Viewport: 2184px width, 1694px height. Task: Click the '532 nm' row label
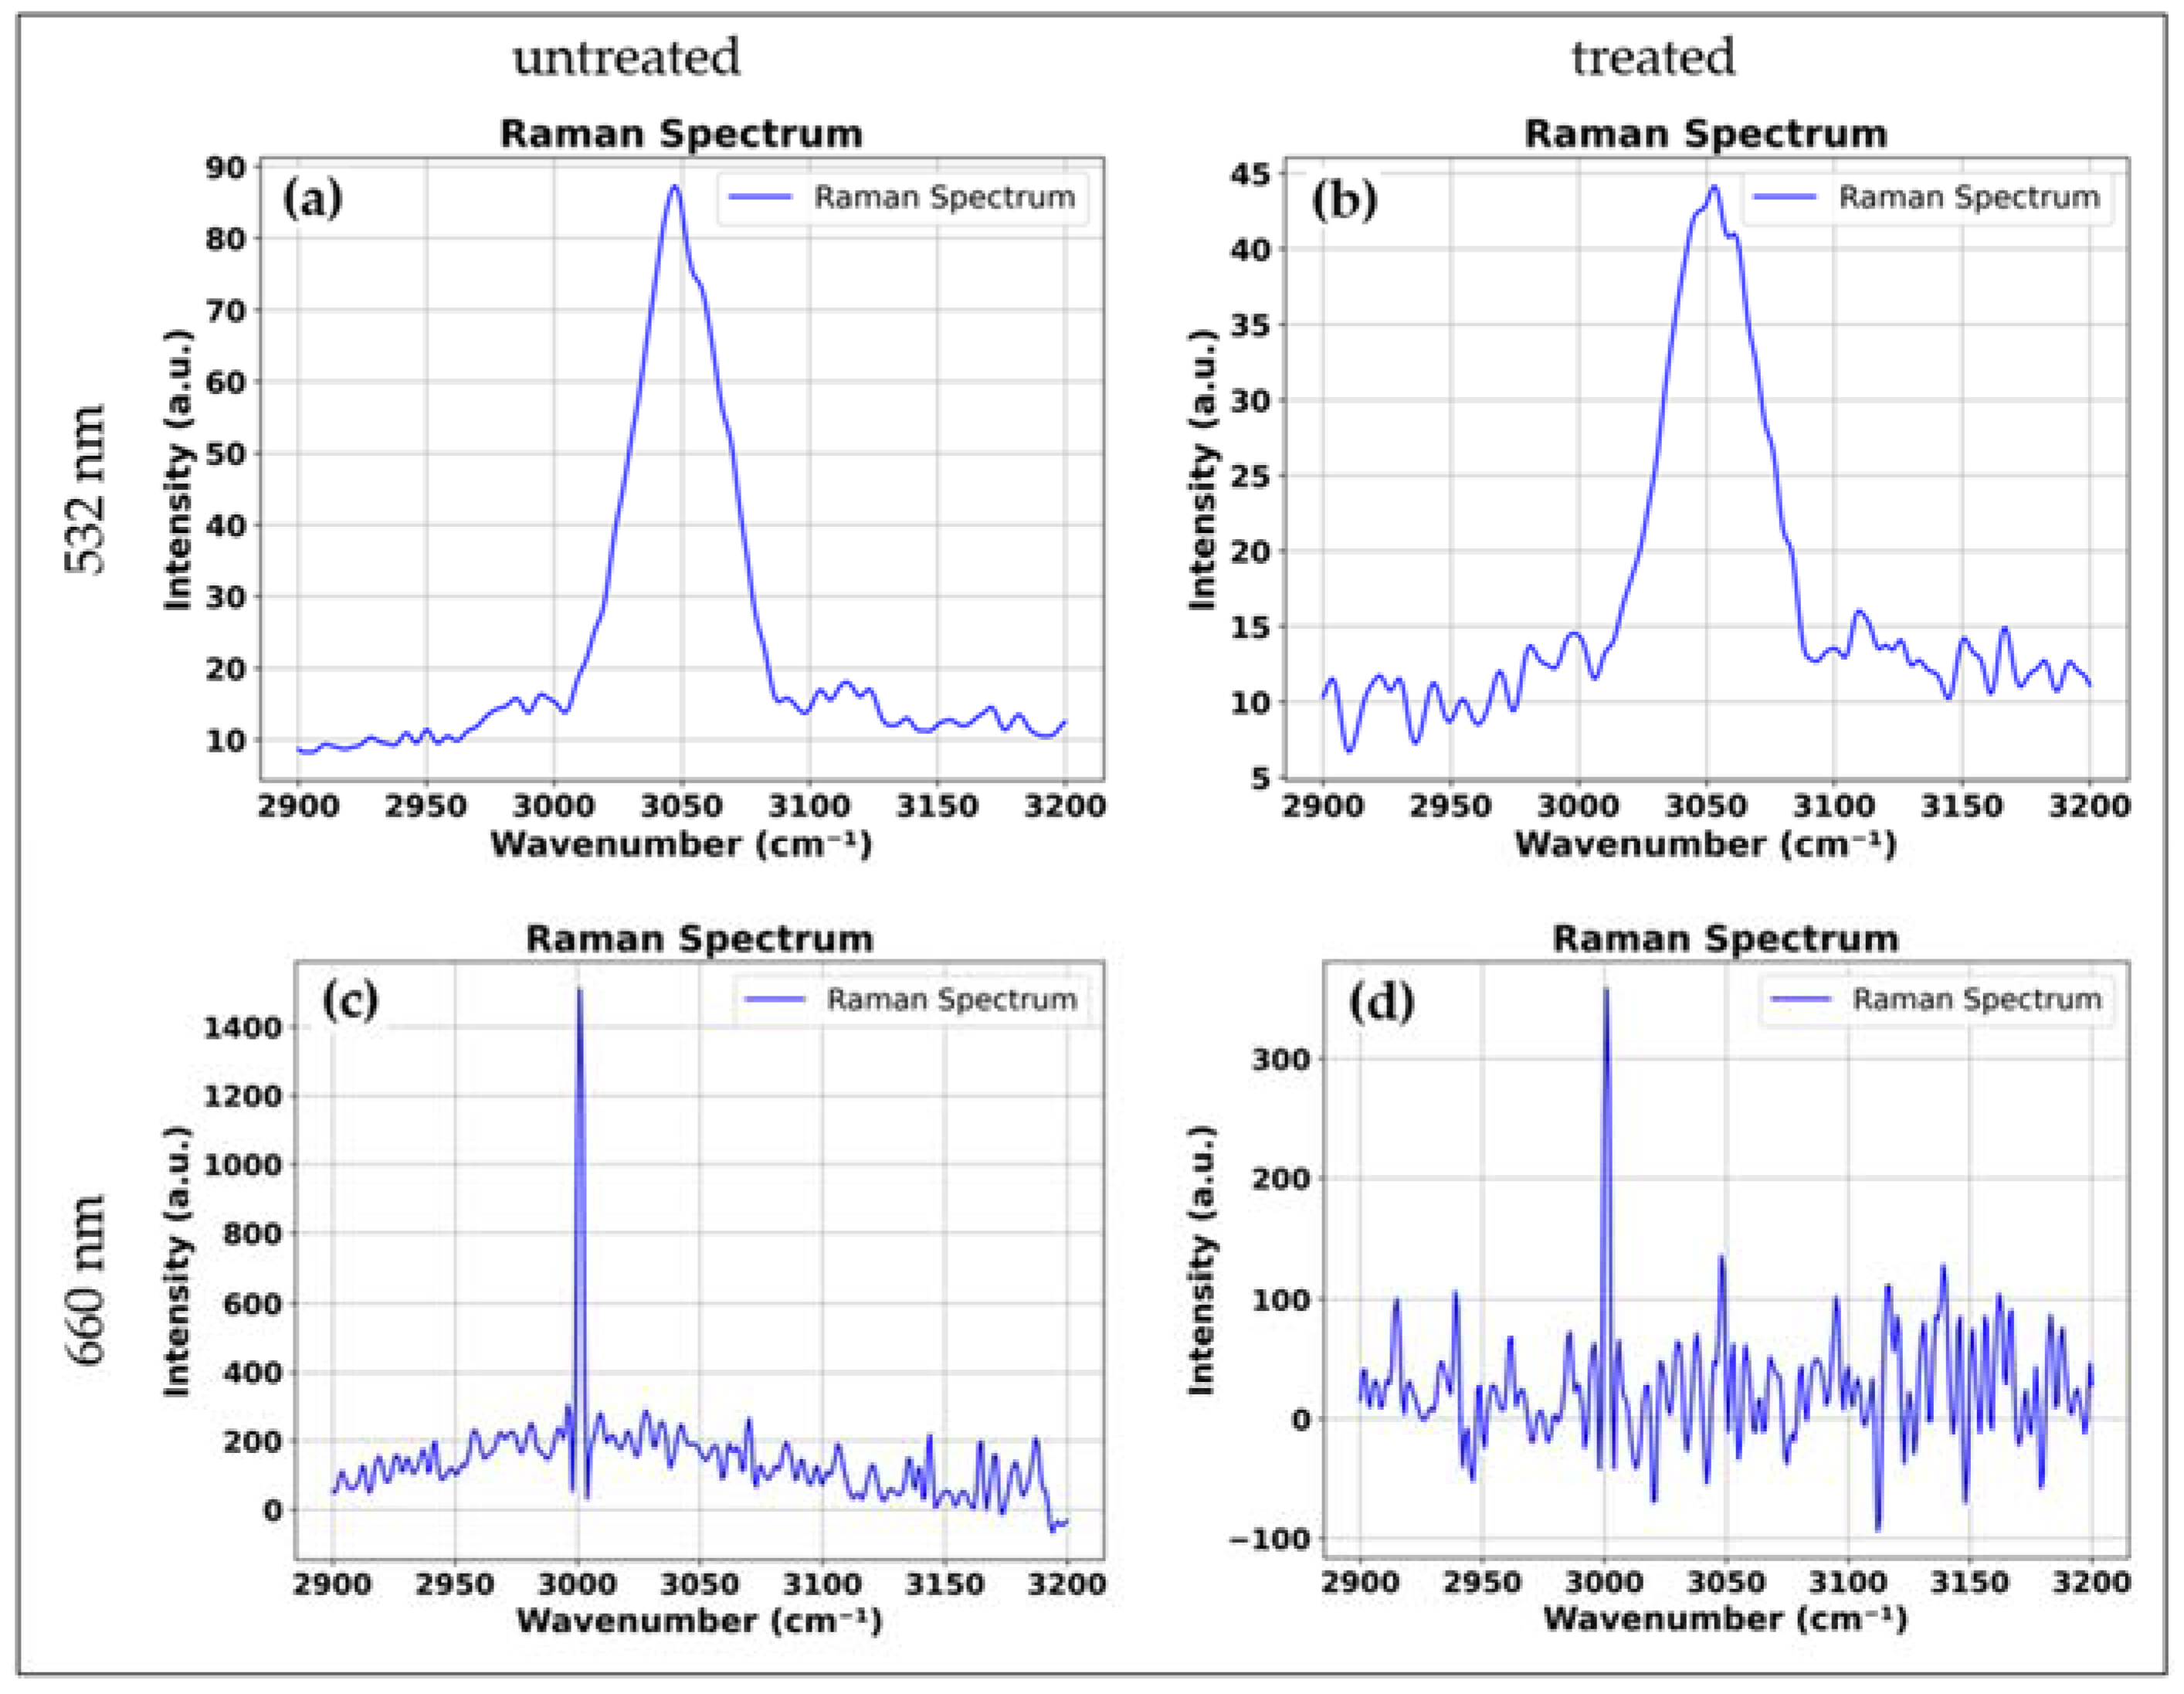pyautogui.click(x=86, y=490)
